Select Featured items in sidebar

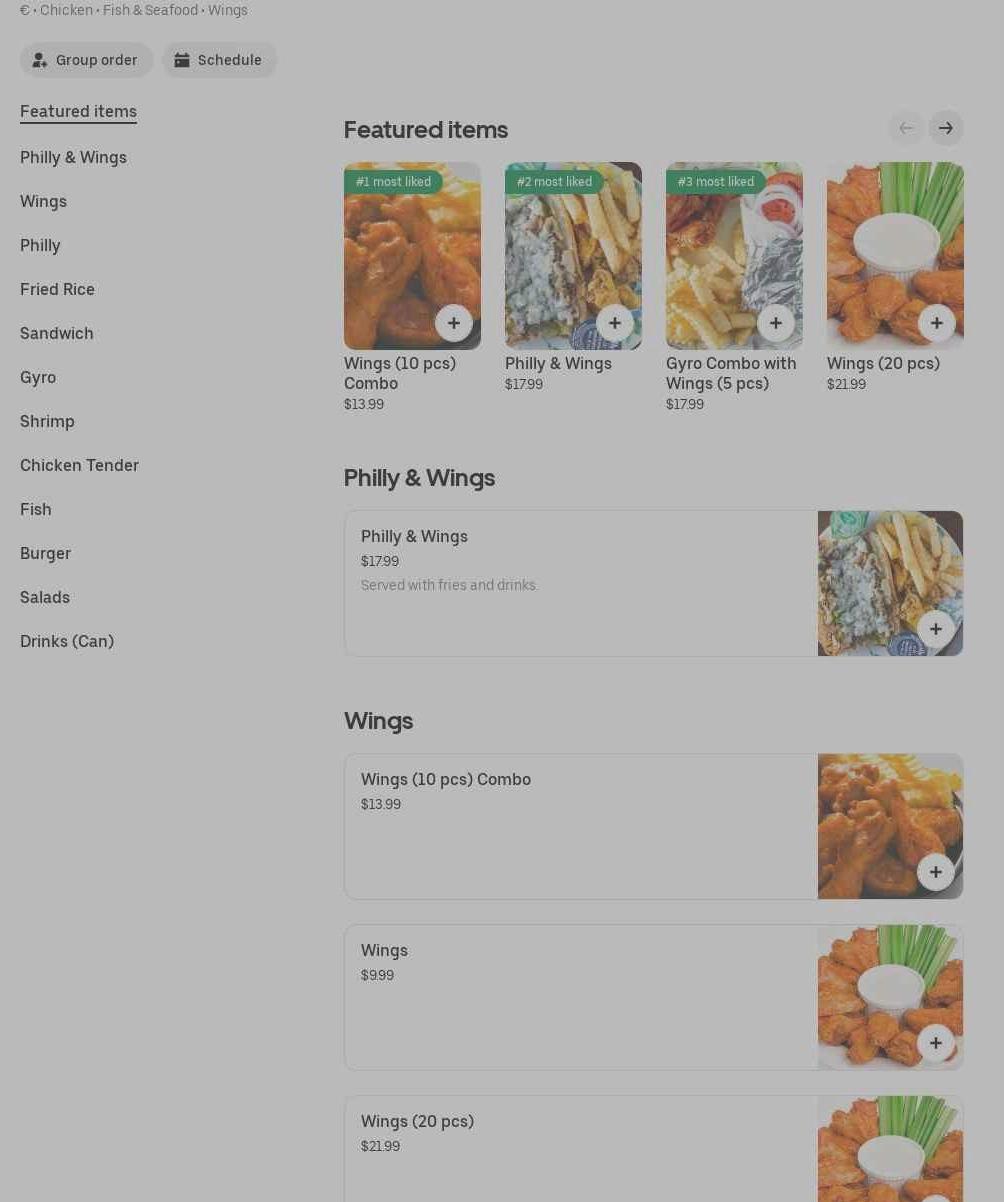point(78,111)
